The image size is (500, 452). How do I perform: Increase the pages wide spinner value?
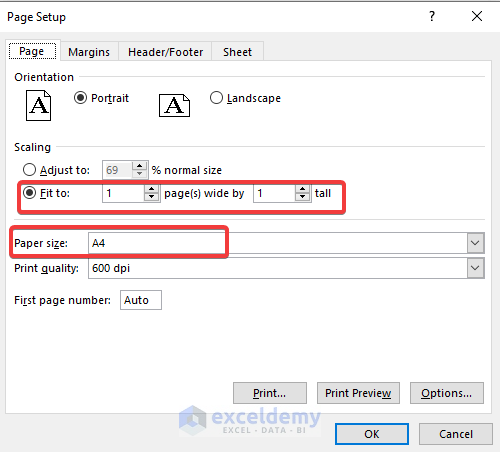pyautogui.click(x=152, y=189)
